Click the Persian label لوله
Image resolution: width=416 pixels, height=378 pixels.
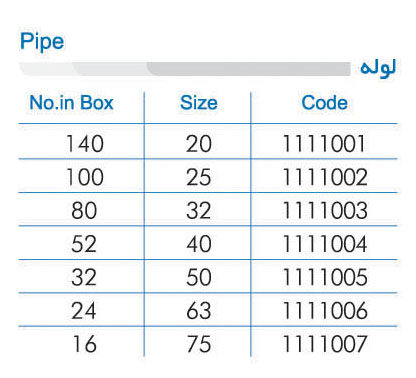pos(378,68)
